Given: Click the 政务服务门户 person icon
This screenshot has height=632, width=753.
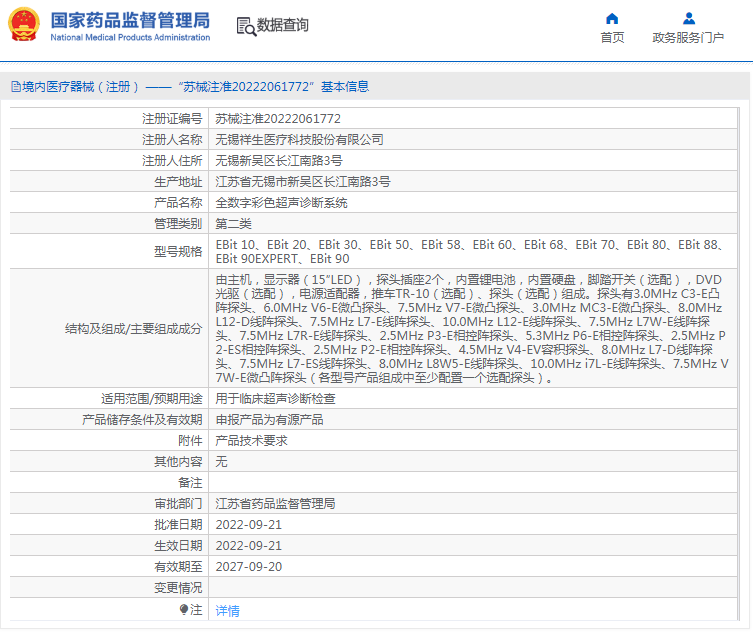Looking at the screenshot, I should tap(688, 18).
